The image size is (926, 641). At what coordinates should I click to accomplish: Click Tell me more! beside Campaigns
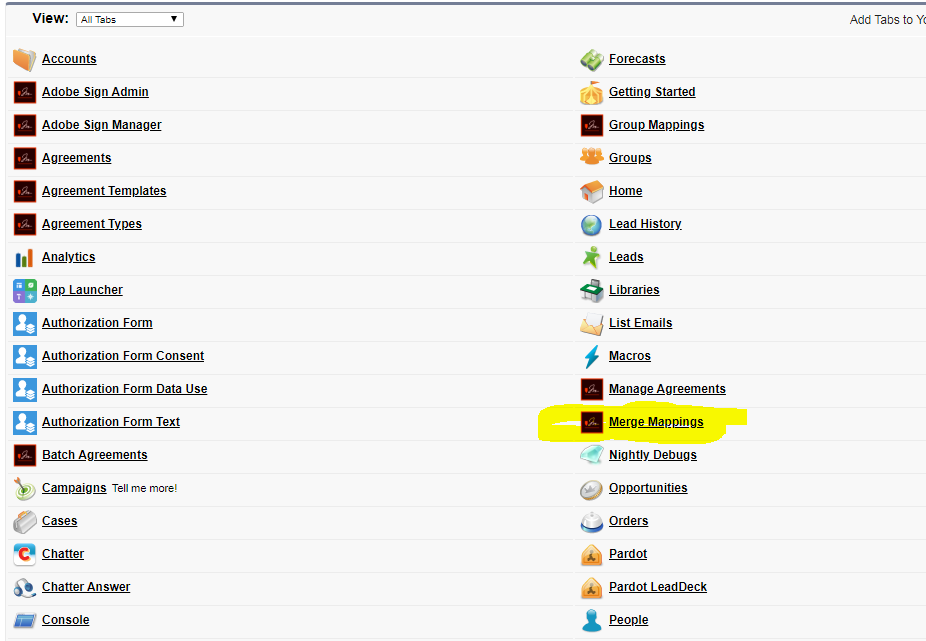145,489
